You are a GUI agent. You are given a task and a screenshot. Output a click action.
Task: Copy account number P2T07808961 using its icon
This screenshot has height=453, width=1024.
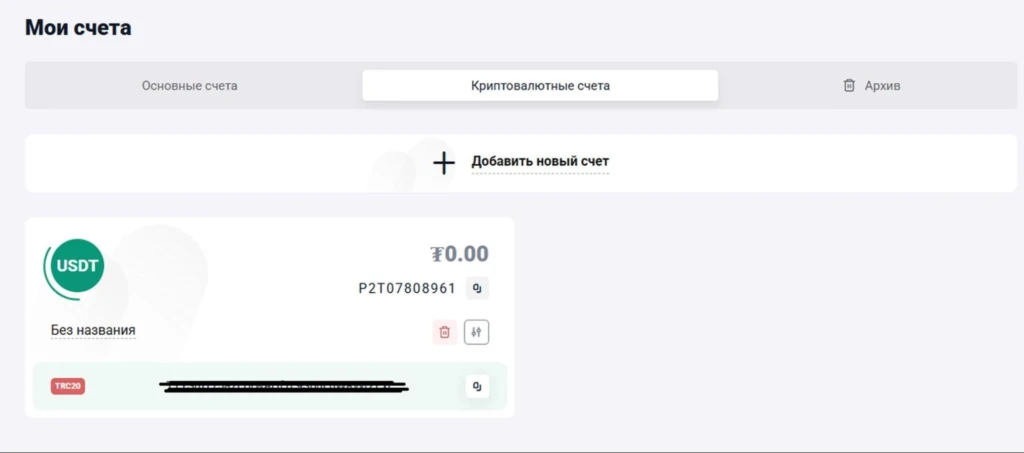[x=477, y=289]
